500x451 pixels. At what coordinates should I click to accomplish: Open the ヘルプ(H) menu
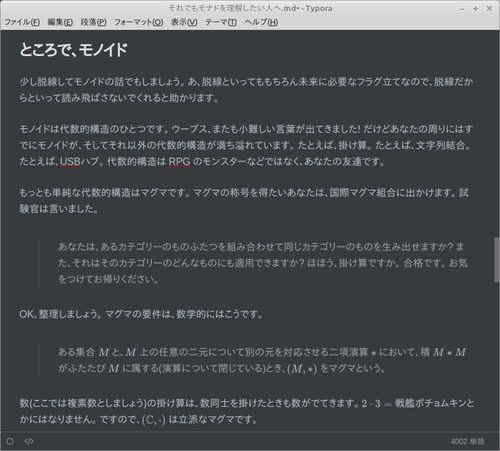[x=261, y=22]
